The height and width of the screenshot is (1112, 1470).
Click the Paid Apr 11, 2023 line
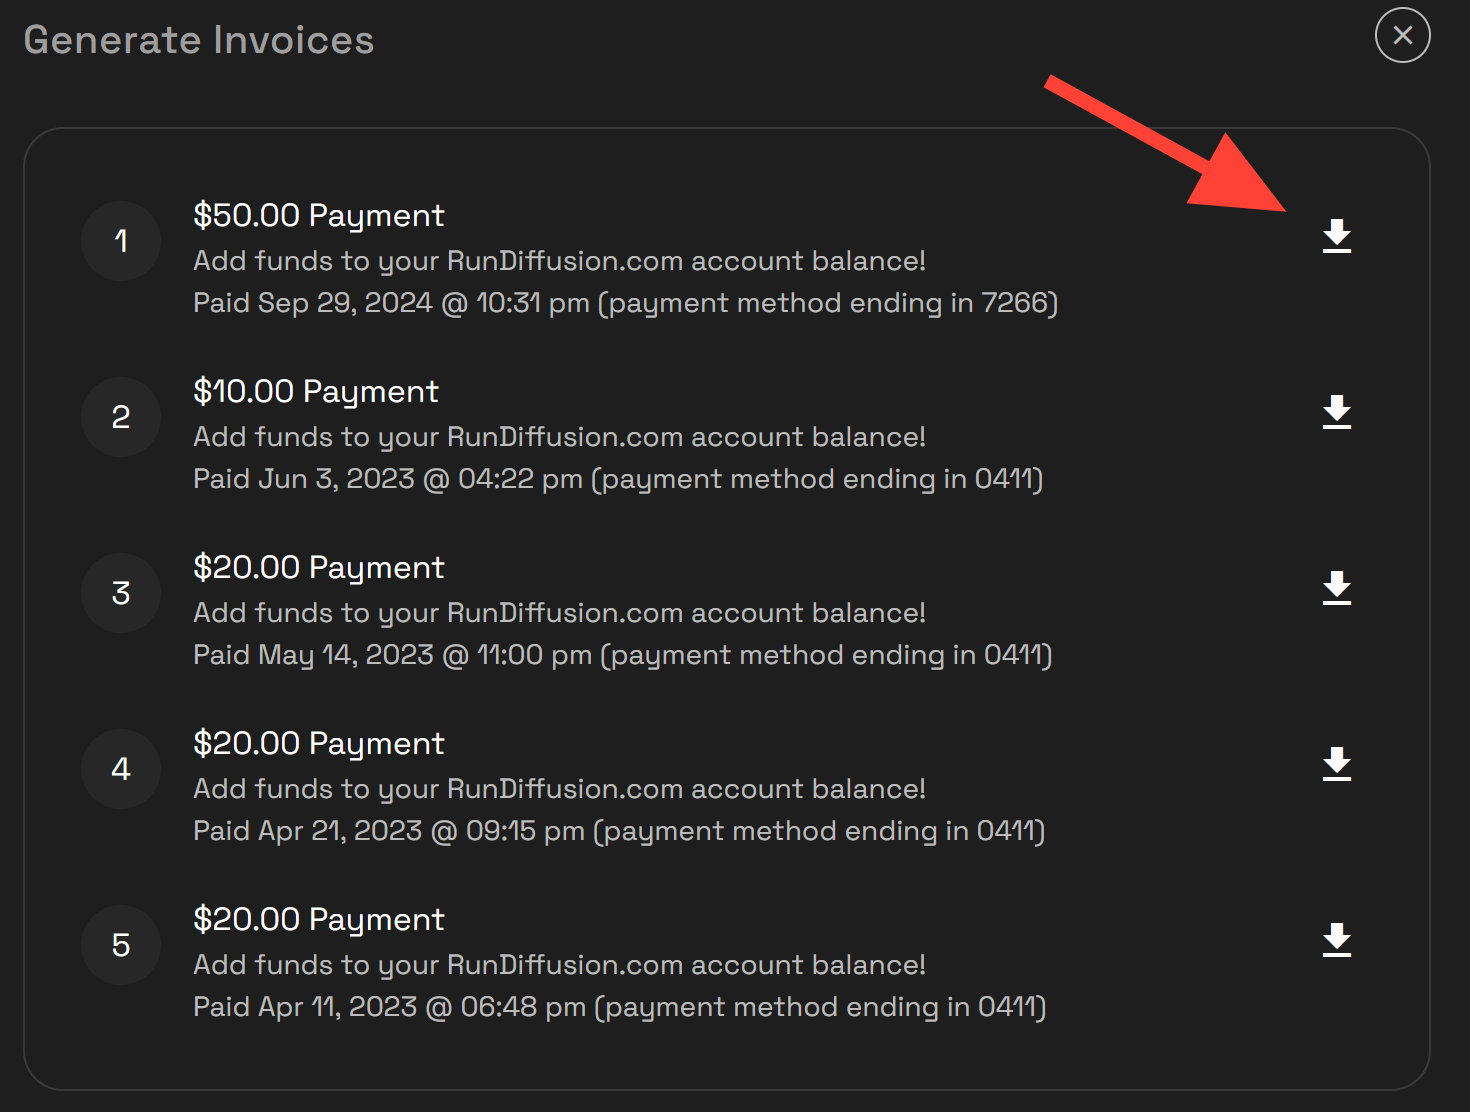620,1007
